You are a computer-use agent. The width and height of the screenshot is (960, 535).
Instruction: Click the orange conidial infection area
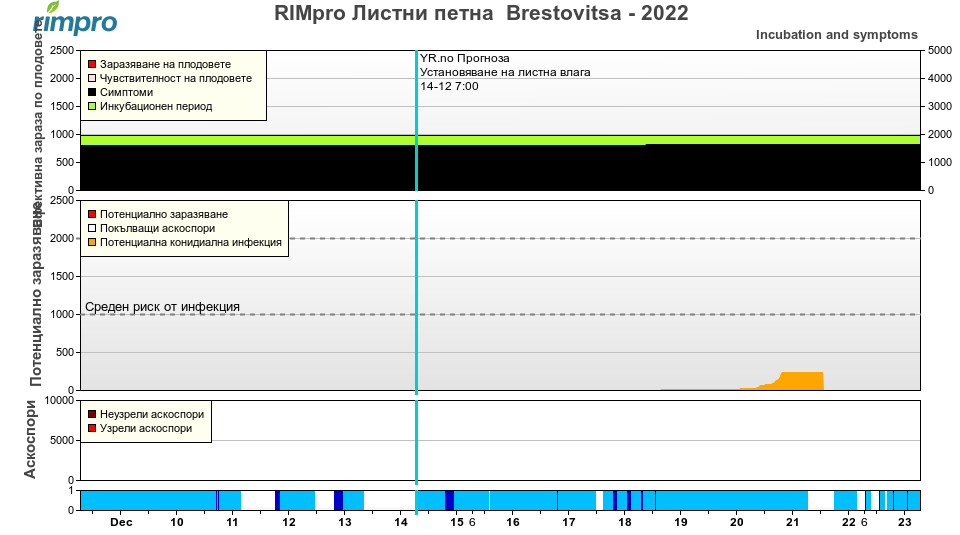pos(801,381)
